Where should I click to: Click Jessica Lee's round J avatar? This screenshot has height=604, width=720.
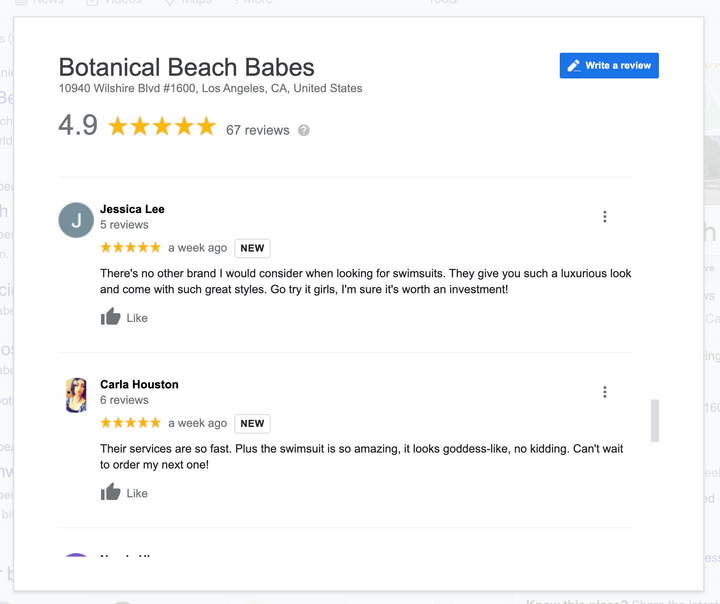click(x=76, y=220)
